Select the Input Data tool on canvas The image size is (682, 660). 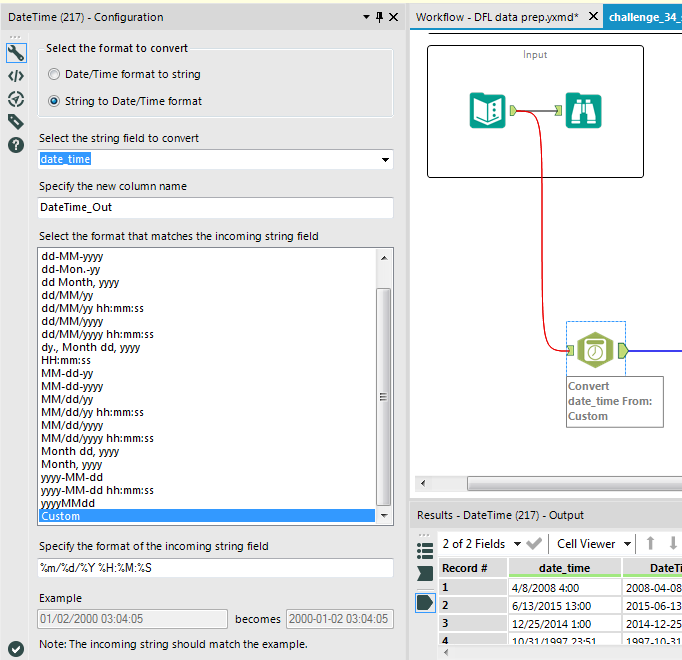487,110
